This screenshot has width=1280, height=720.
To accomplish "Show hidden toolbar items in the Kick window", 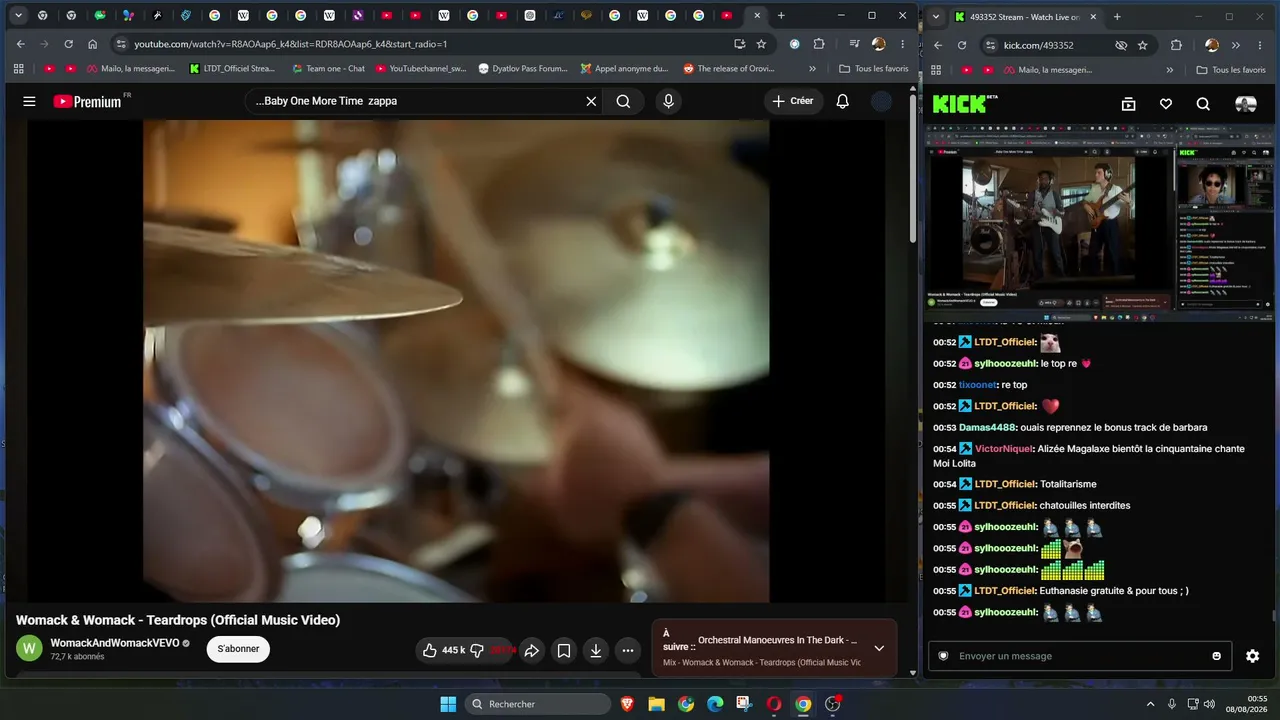I will pyautogui.click(x=1236, y=45).
